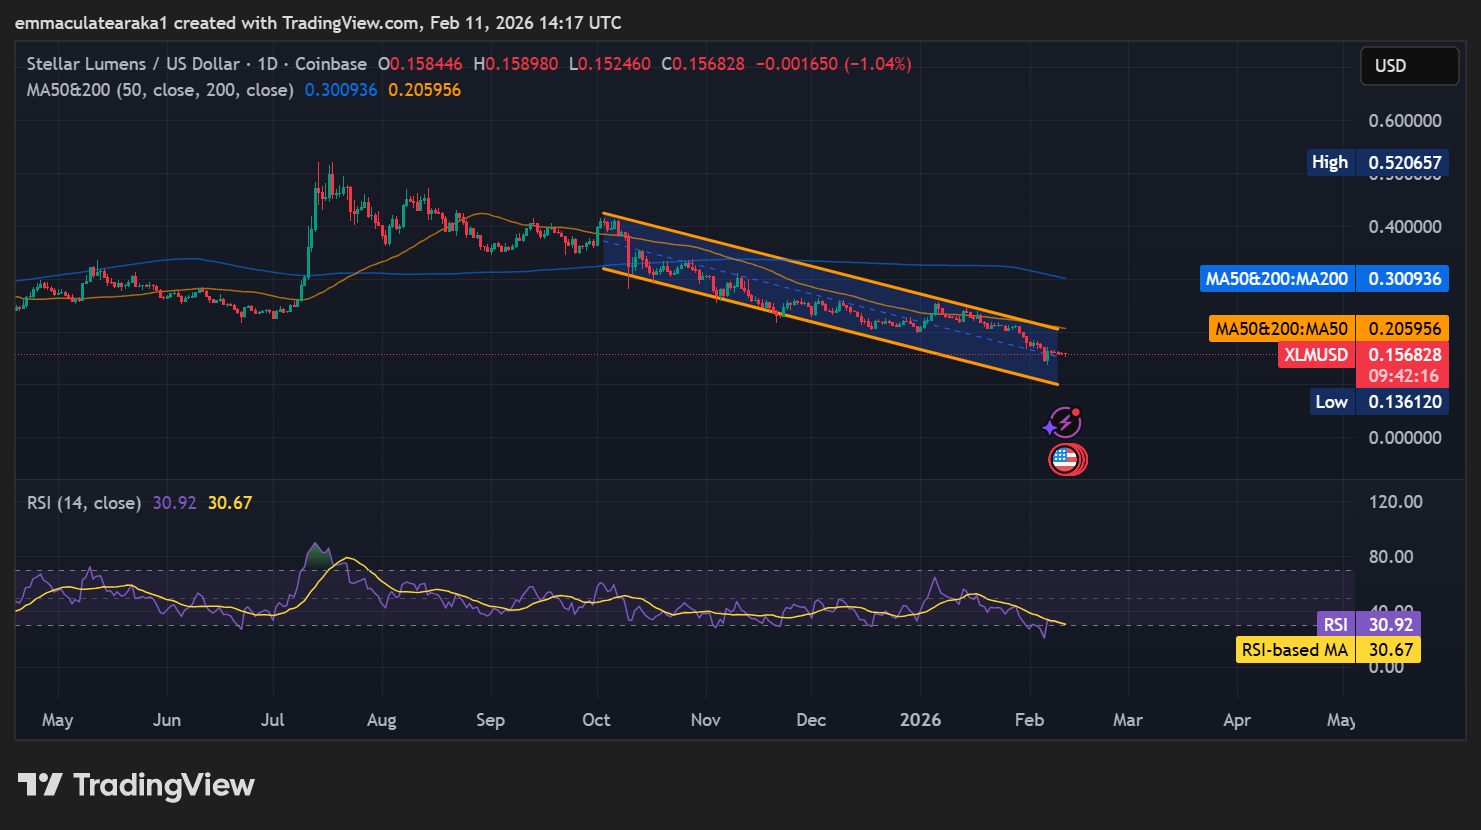Click the red XLMUSD price label
This screenshot has width=1481, height=830.
point(1315,354)
